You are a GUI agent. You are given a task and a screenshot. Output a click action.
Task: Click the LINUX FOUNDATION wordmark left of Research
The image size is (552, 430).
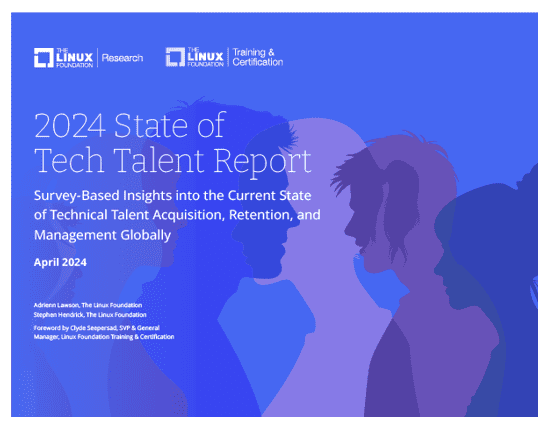74,58
